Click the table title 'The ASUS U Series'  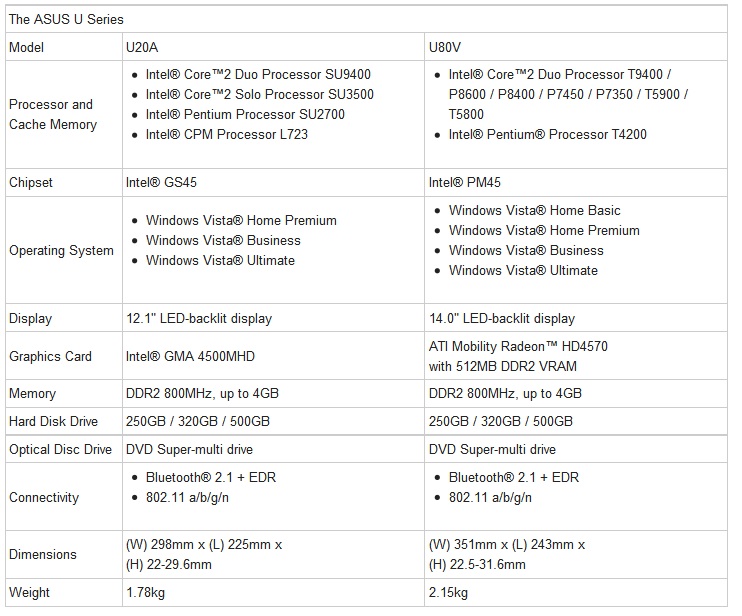66,19
